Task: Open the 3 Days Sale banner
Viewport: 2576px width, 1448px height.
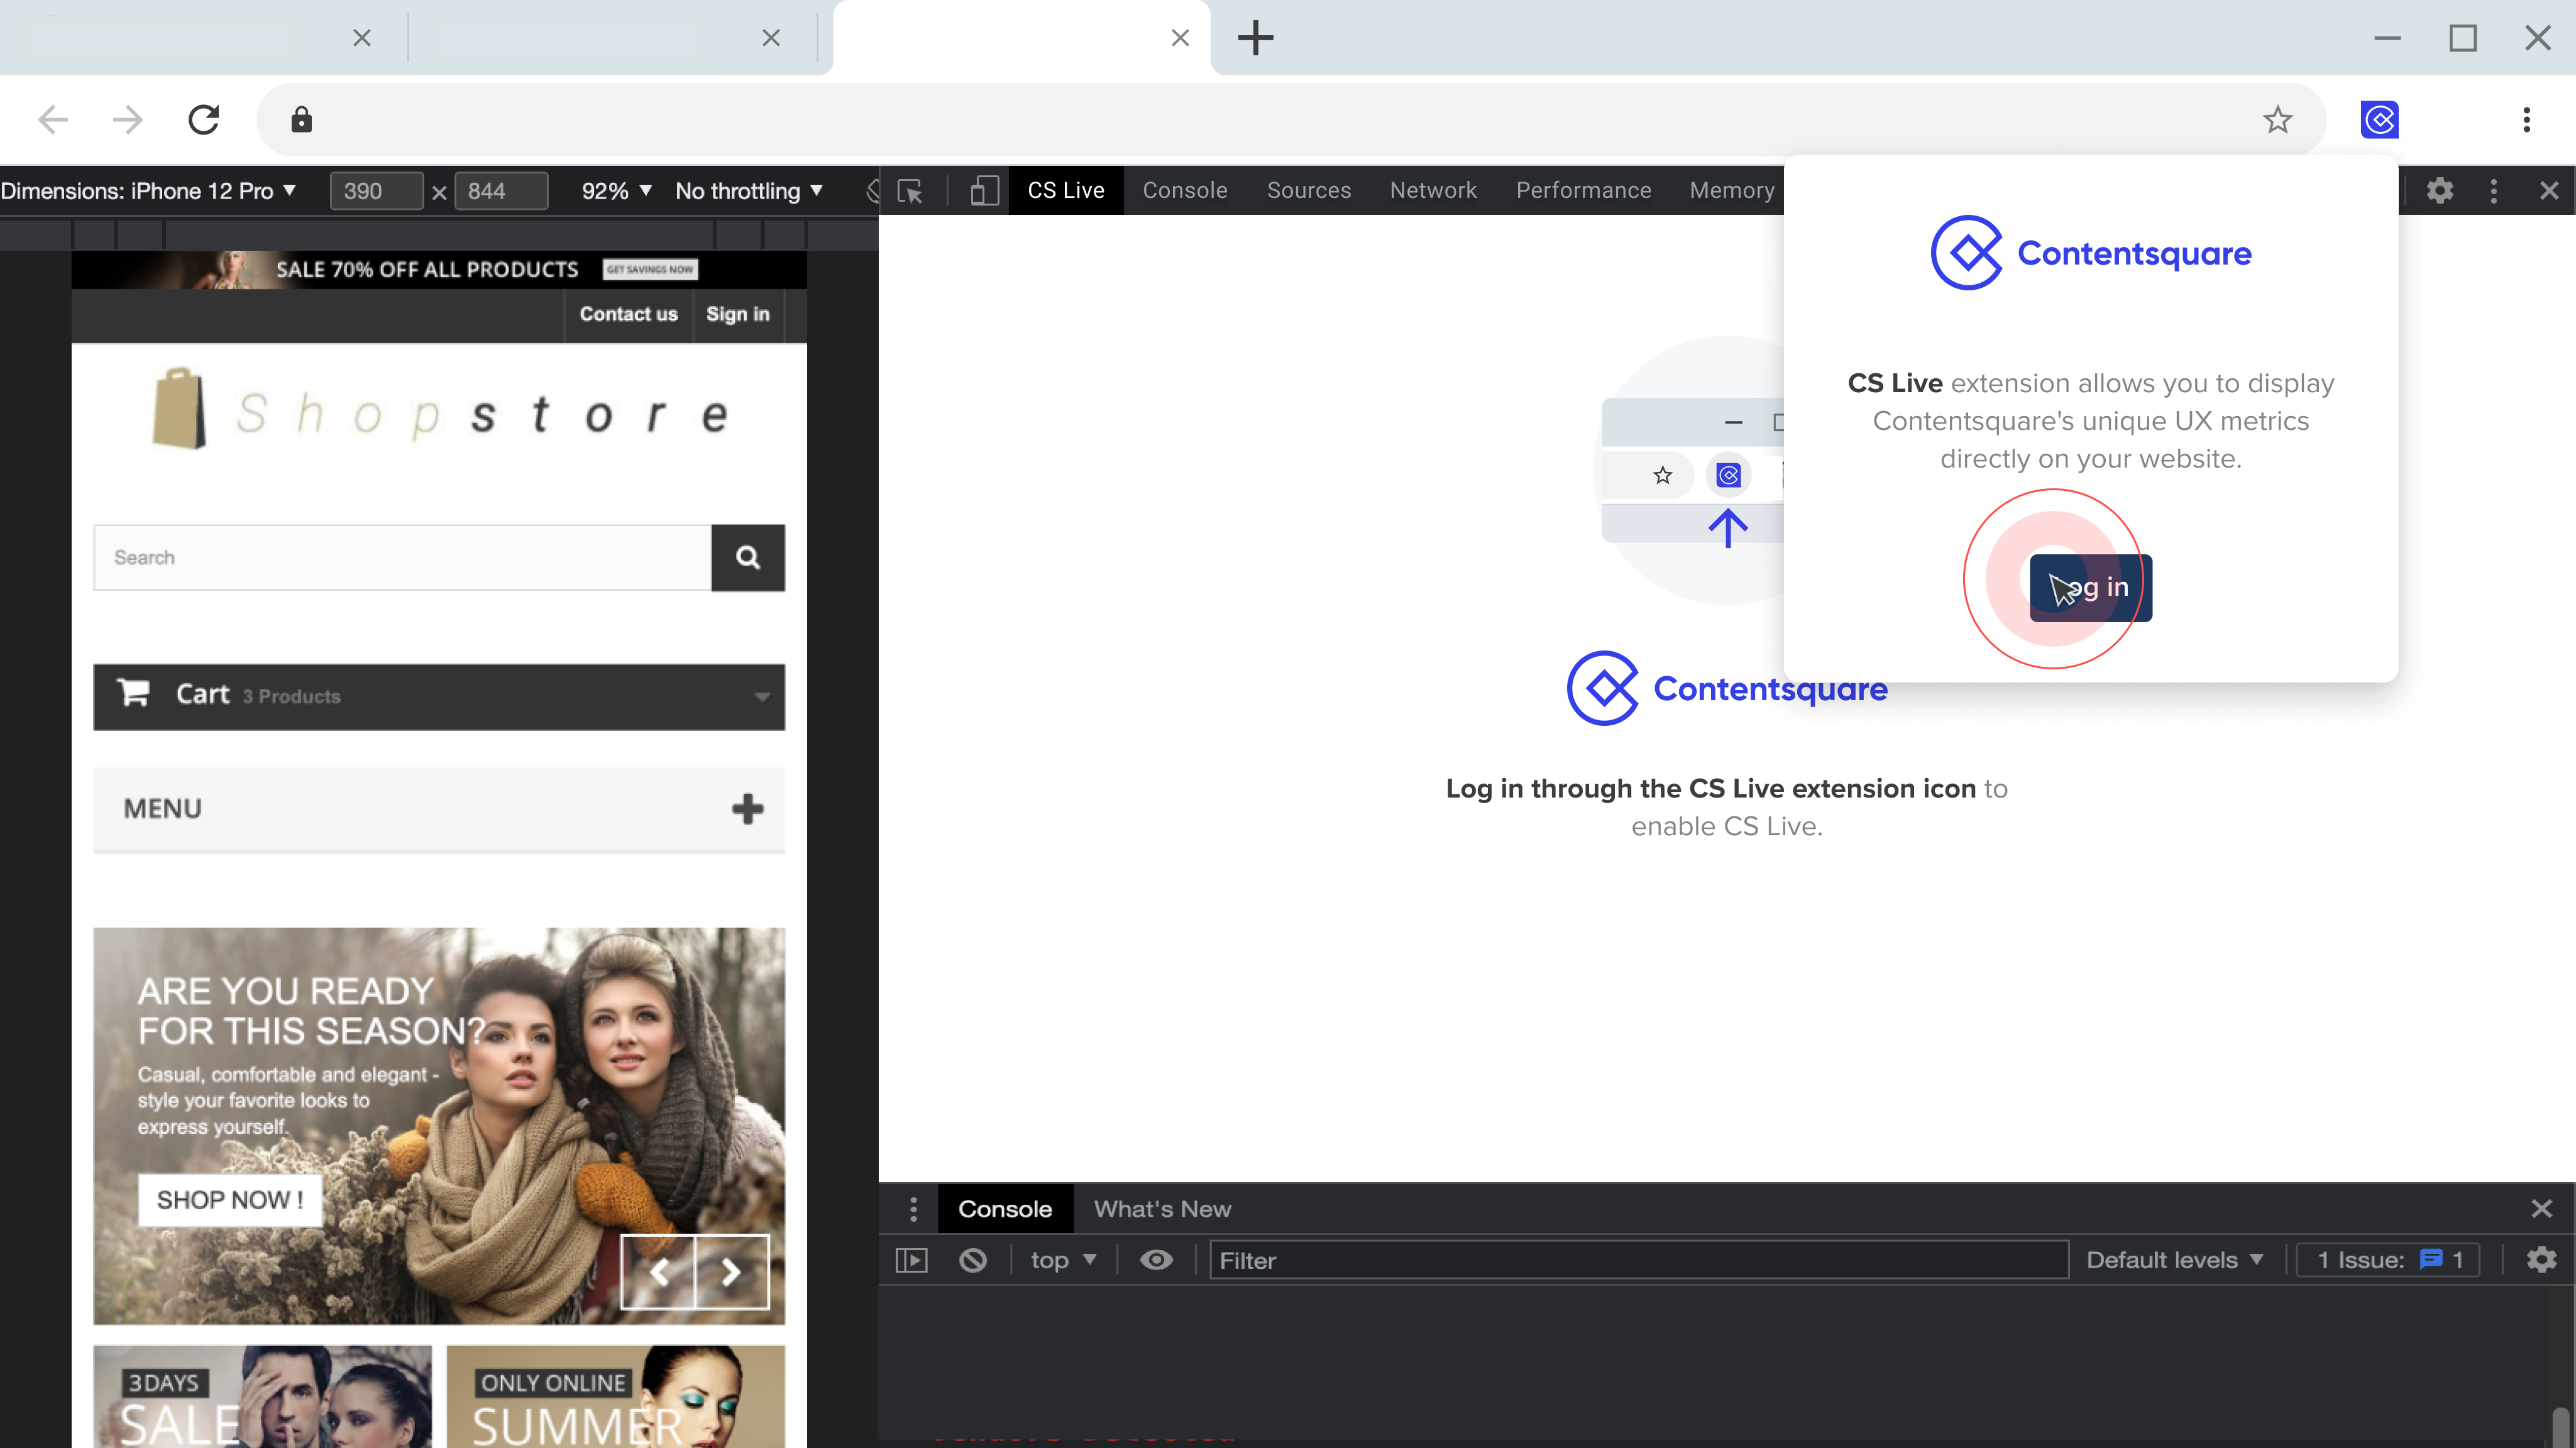Action: [262, 1396]
